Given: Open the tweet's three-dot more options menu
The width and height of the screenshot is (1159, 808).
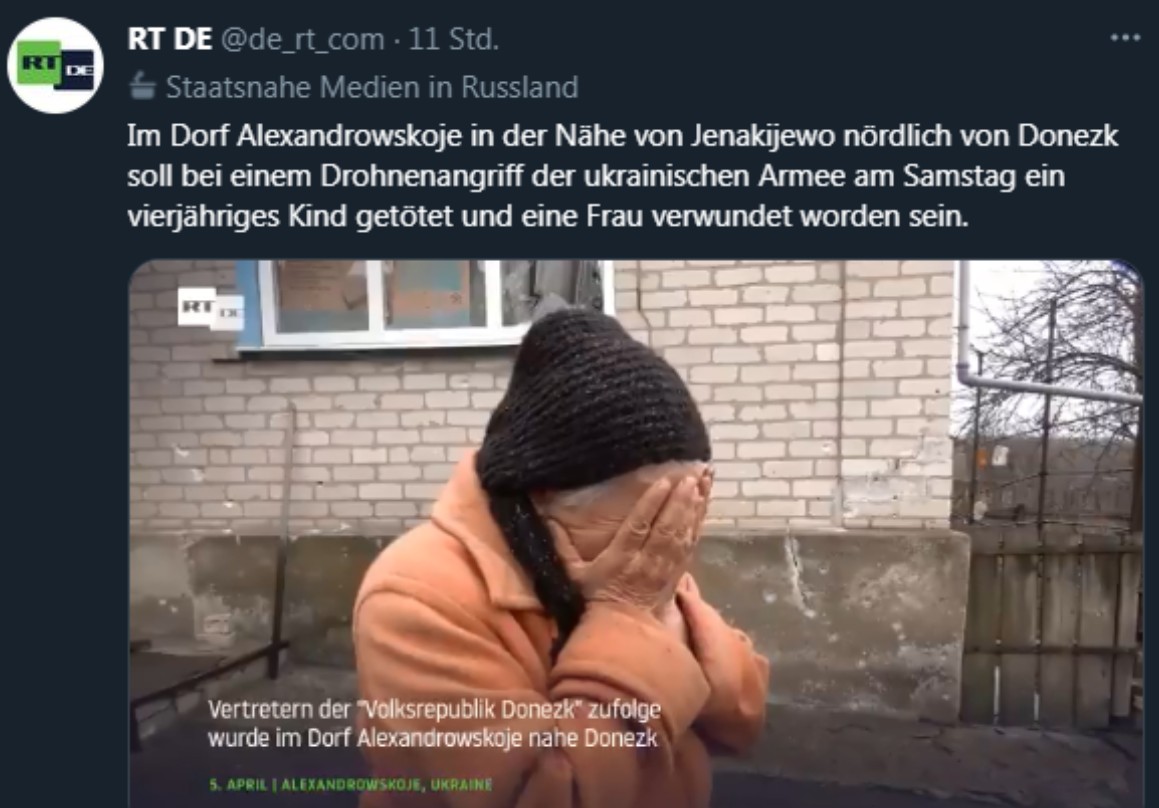Looking at the screenshot, I should [x=1125, y=38].
